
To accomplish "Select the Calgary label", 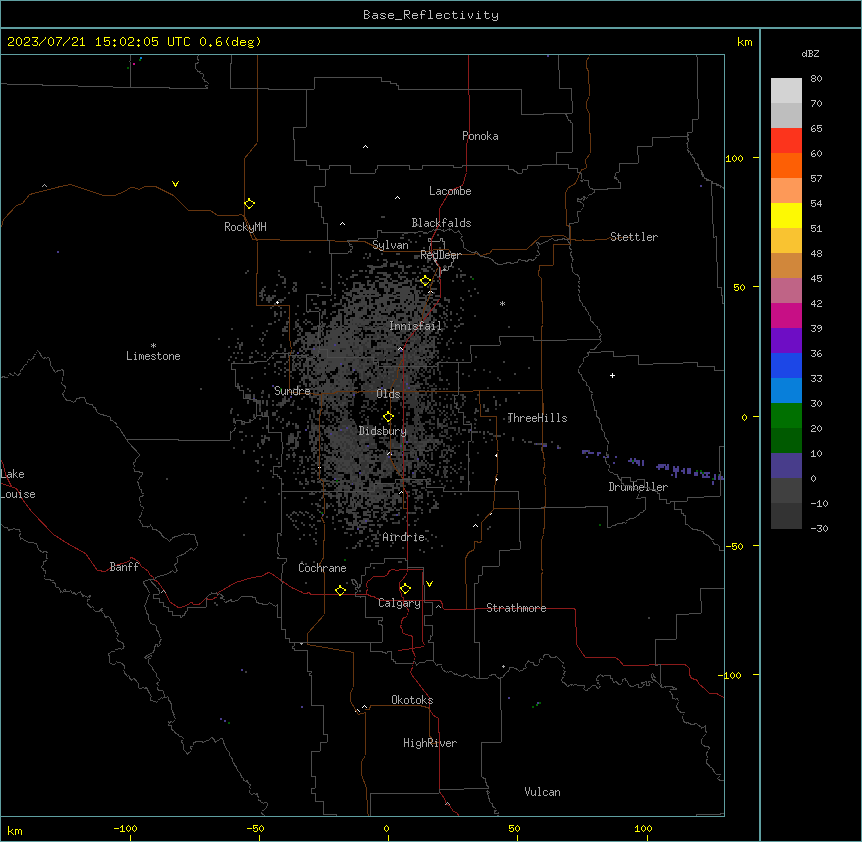I will pyautogui.click(x=399, y=603).
